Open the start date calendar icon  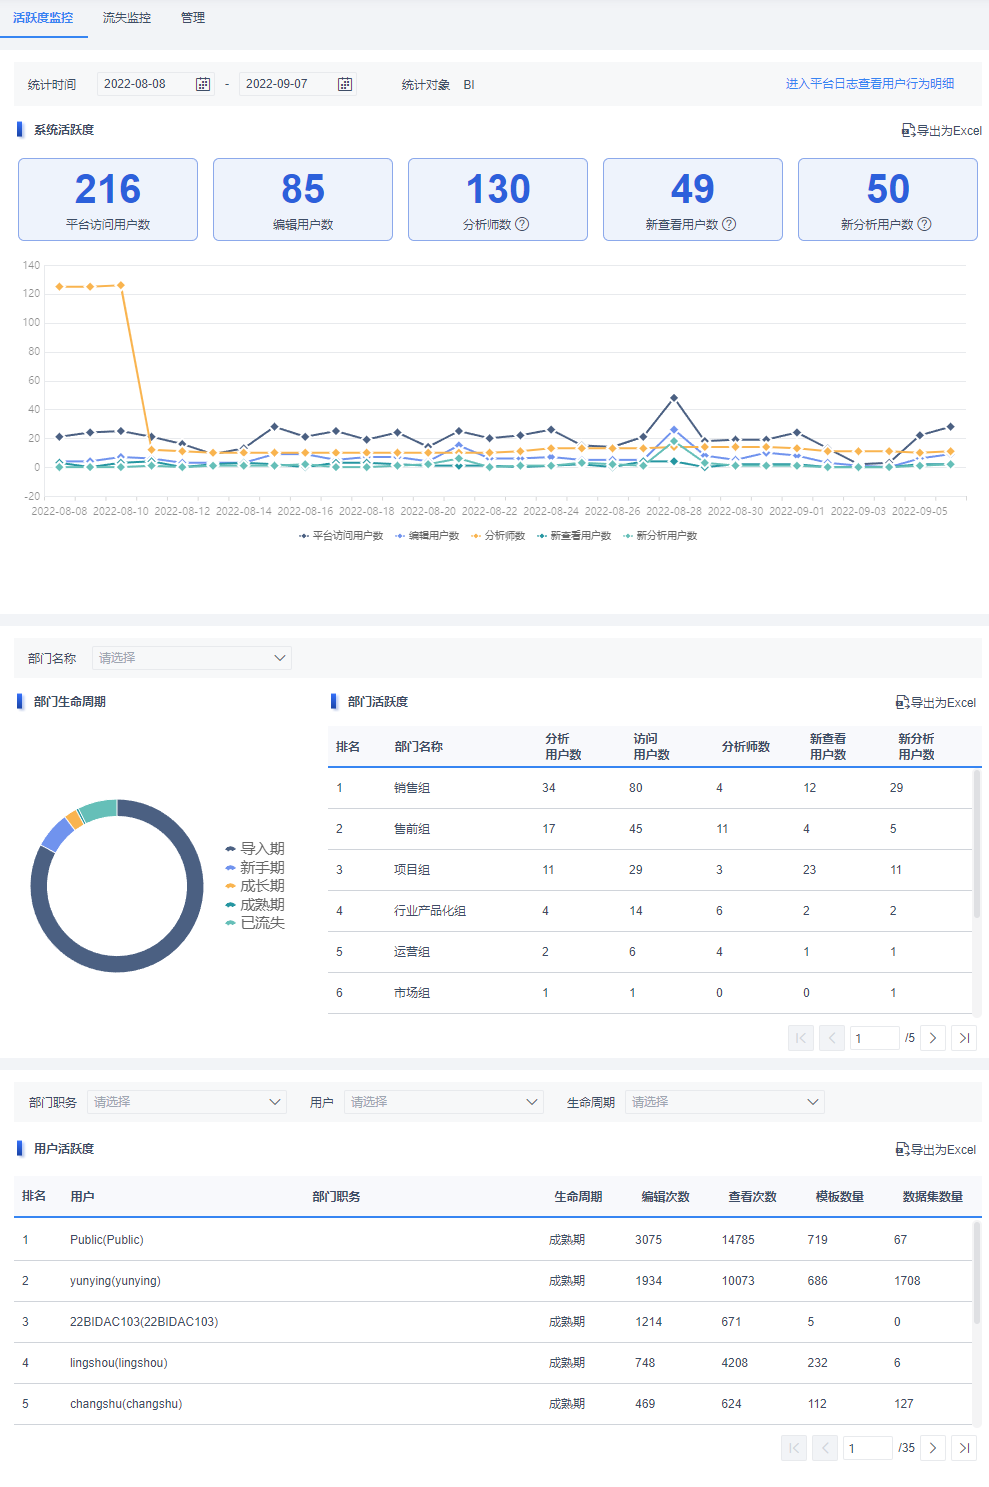click(x=203, y=84)
